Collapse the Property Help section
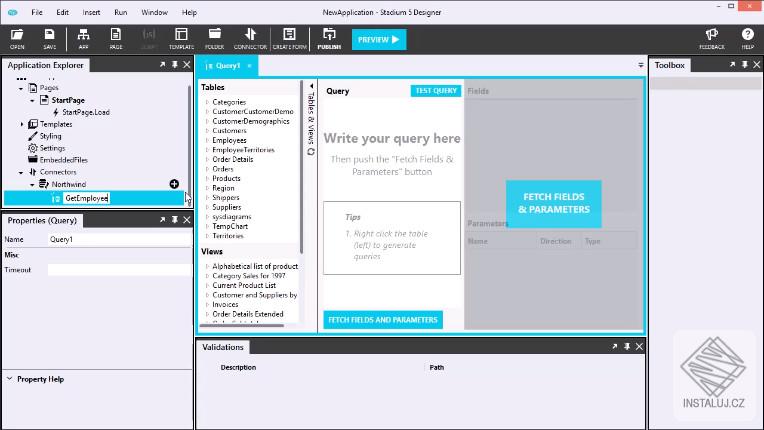This screenshot has height=430, width=764. 9,378
